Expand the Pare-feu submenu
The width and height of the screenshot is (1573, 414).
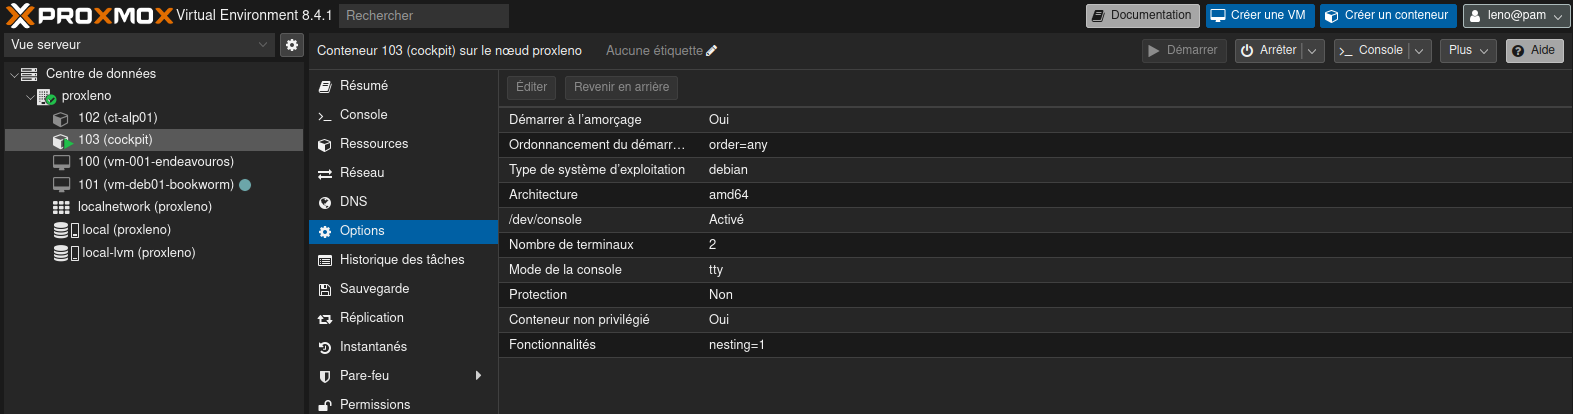(x=478, y=376)
